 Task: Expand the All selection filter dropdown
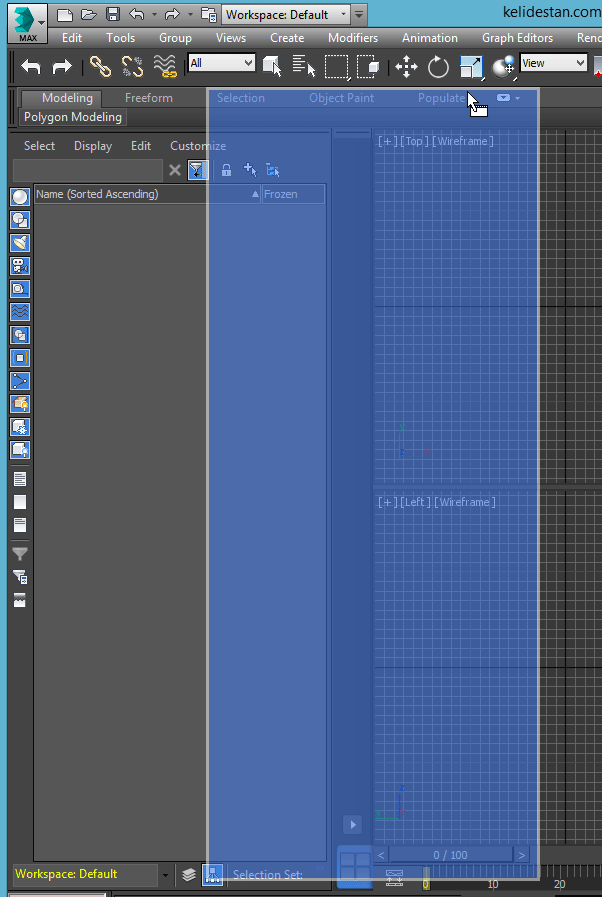pos(221,63)
